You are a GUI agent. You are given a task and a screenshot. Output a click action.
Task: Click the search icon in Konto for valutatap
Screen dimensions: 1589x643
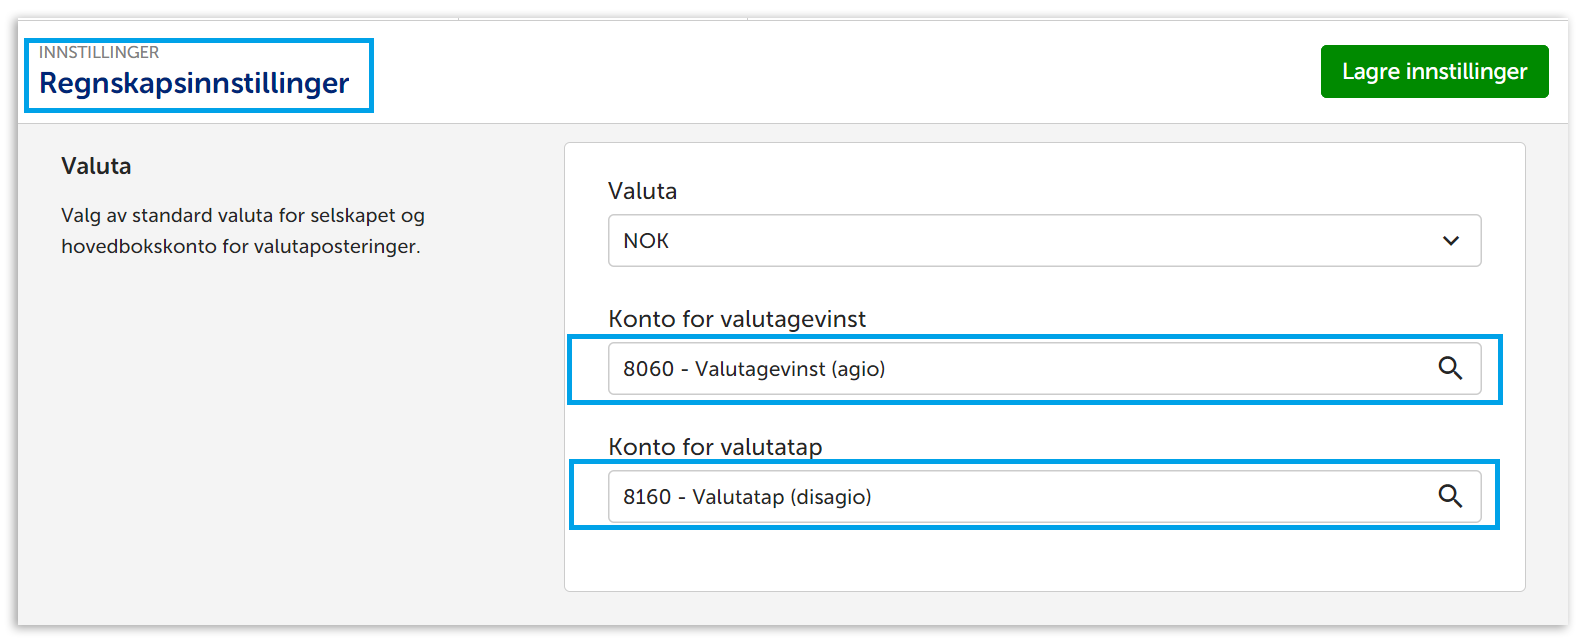point(1450,497)
